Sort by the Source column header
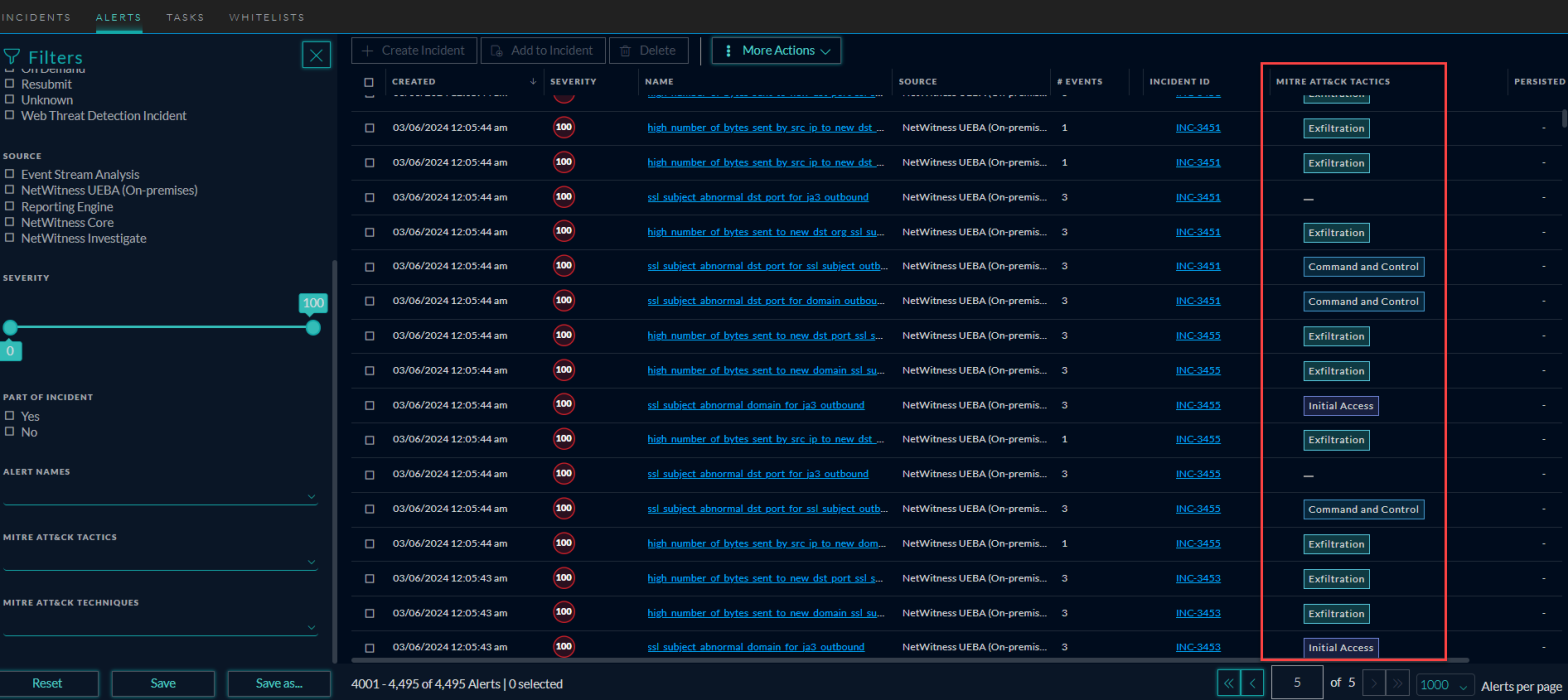 [x=917, y=82]
